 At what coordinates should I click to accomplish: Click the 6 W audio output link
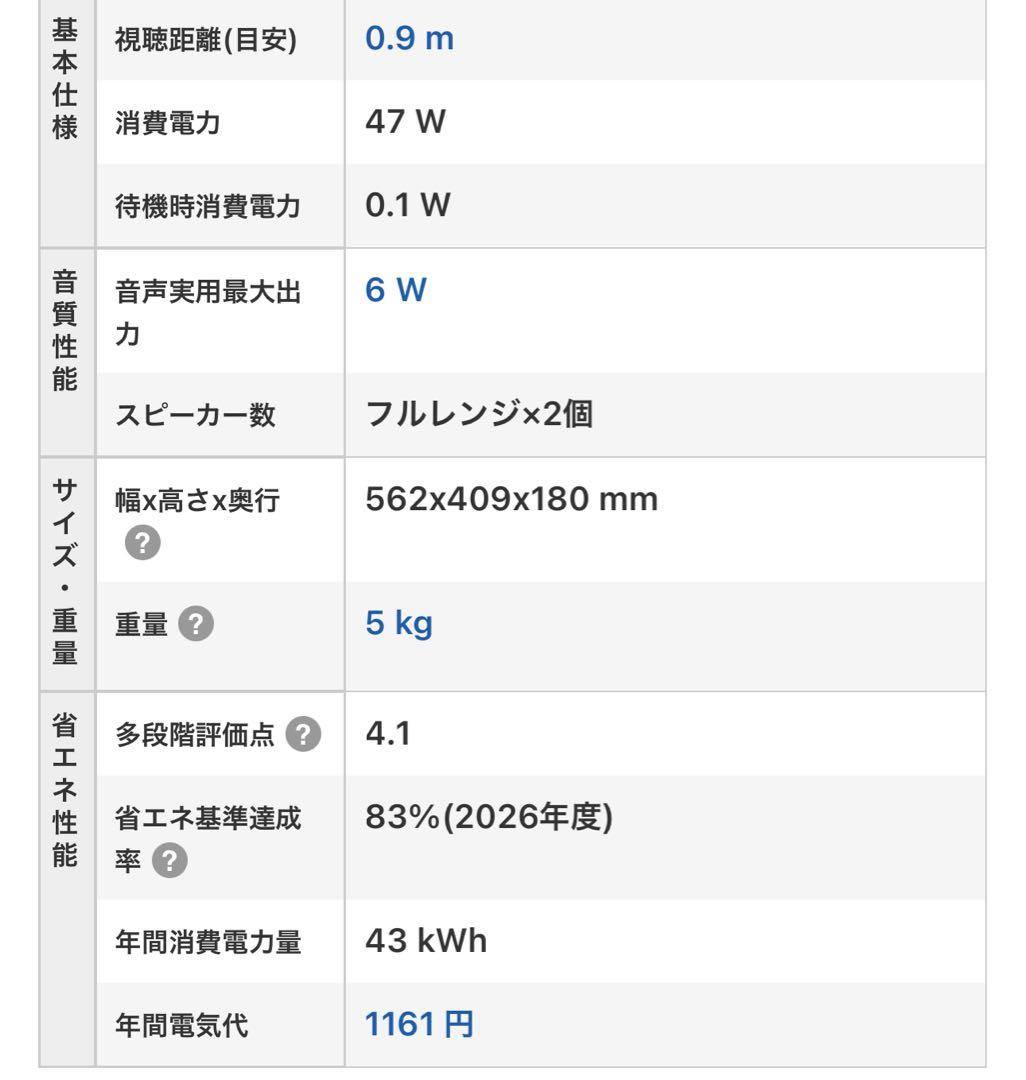396,291
